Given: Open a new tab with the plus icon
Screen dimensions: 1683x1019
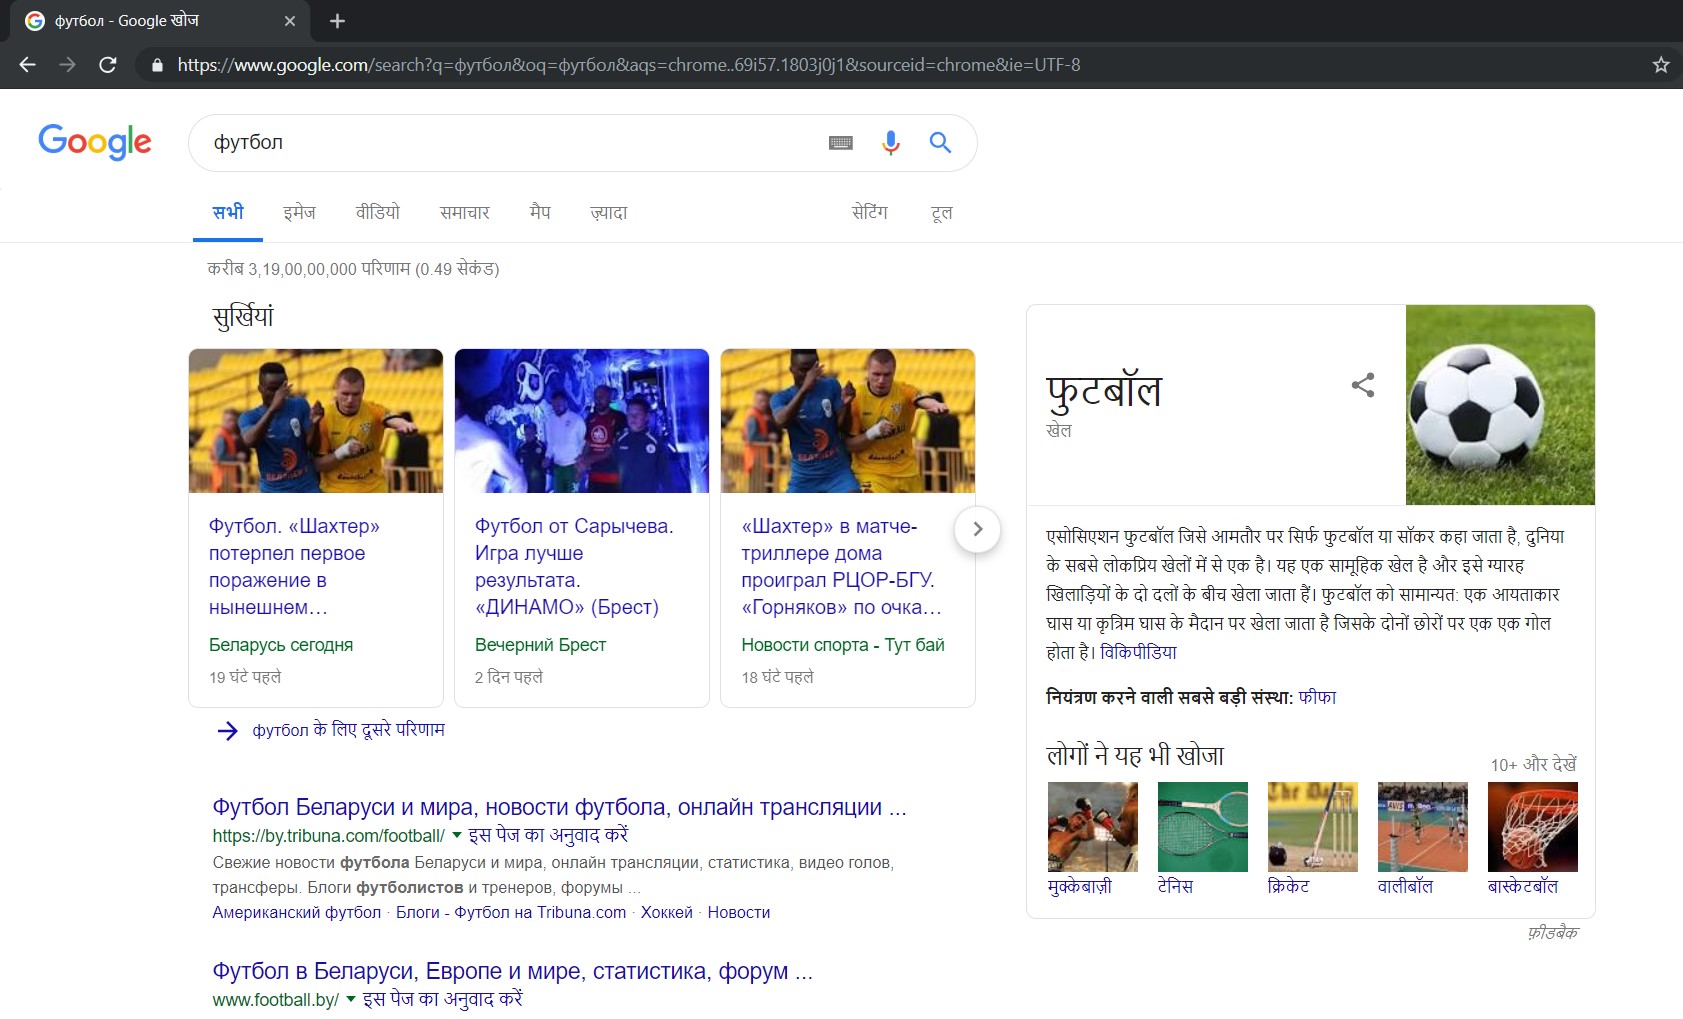Looking at the screenshot, I should [x=337, y=21].
